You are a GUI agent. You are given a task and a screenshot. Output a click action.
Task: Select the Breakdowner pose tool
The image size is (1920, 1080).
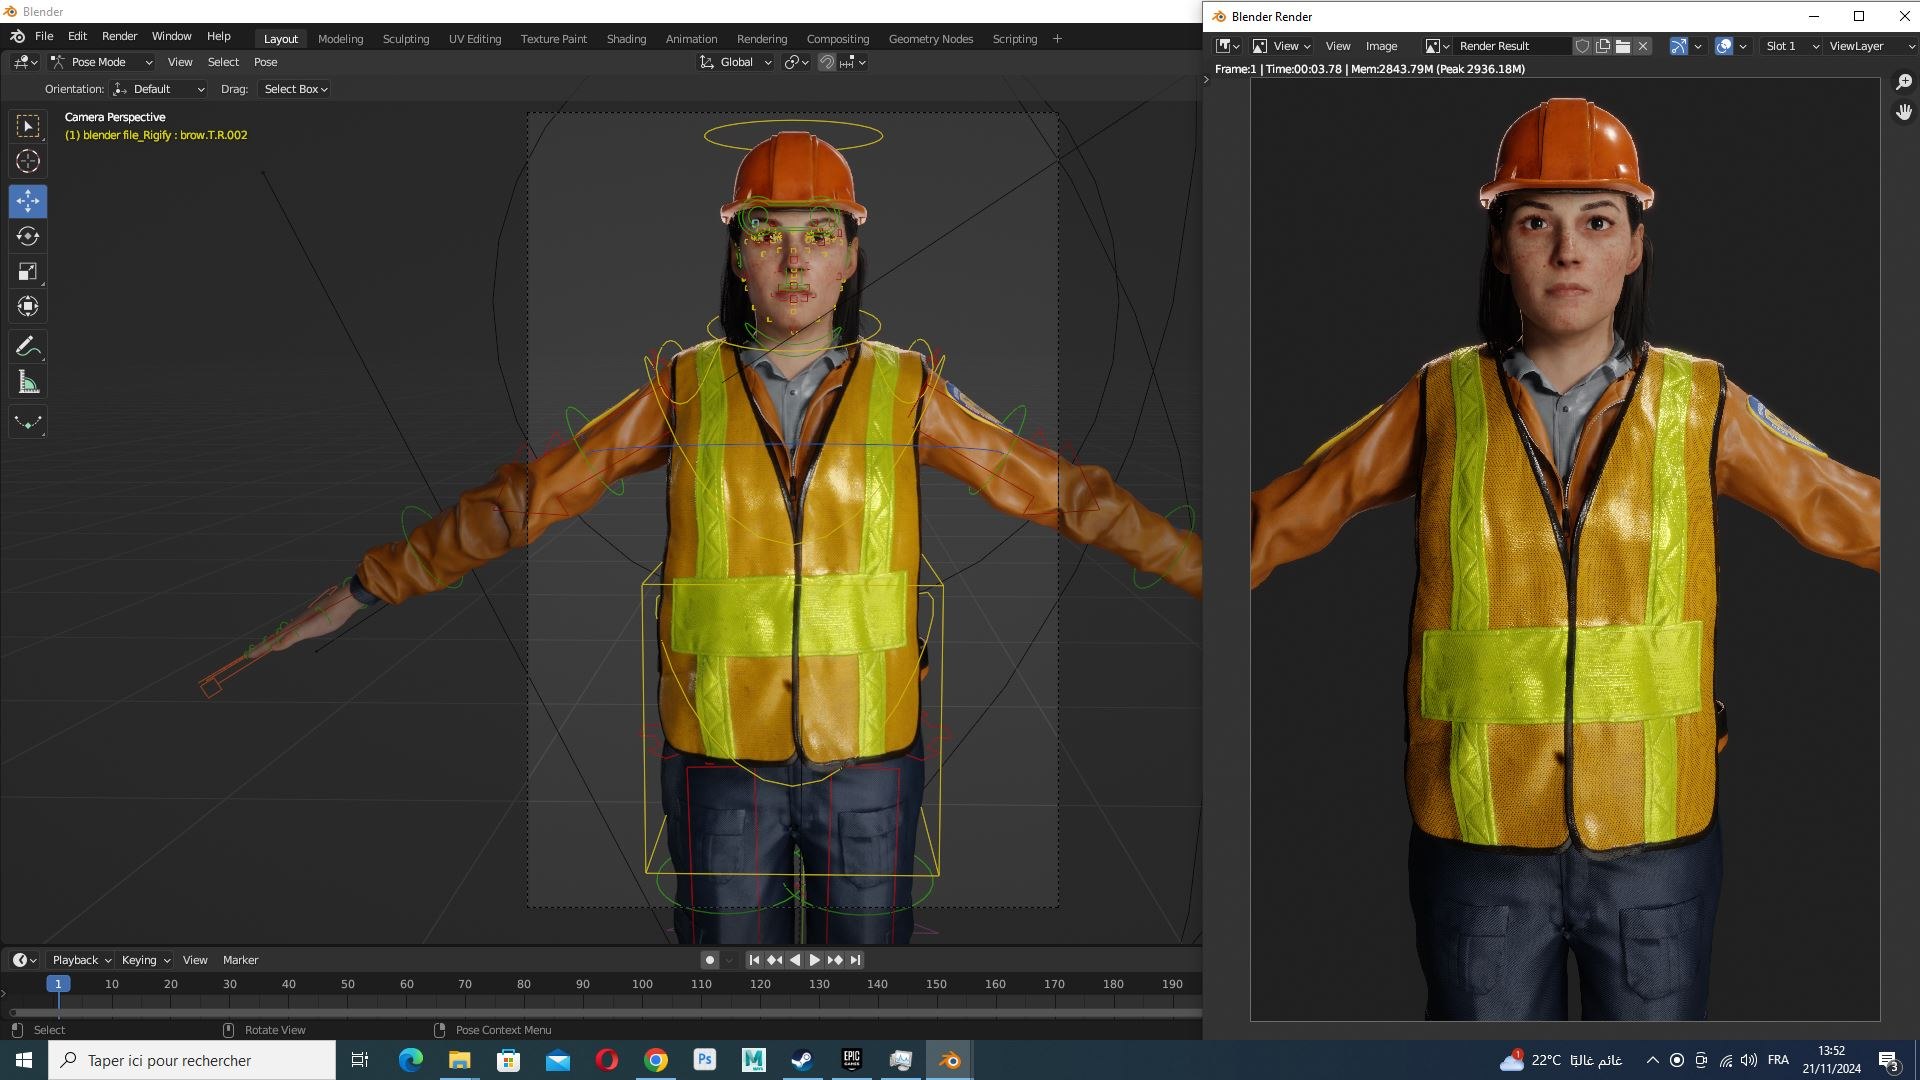[28, 422]
